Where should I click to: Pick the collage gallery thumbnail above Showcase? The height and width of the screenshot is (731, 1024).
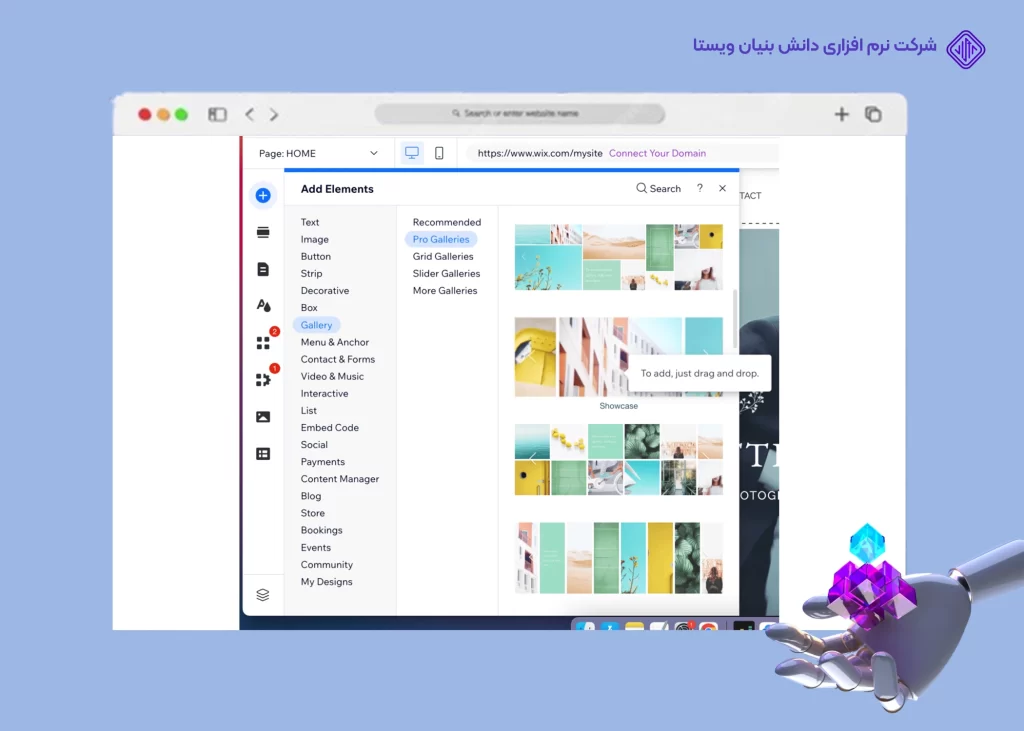pos(618,257)
